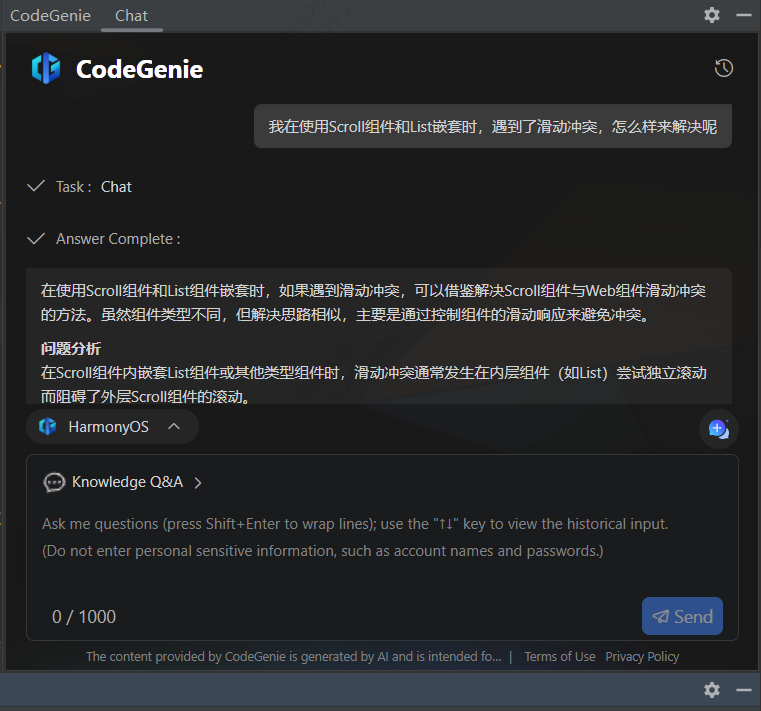This screenshot has height=711, width=761.
Task: Open the Privacy Policy link
Action: [x=642, y=657]
